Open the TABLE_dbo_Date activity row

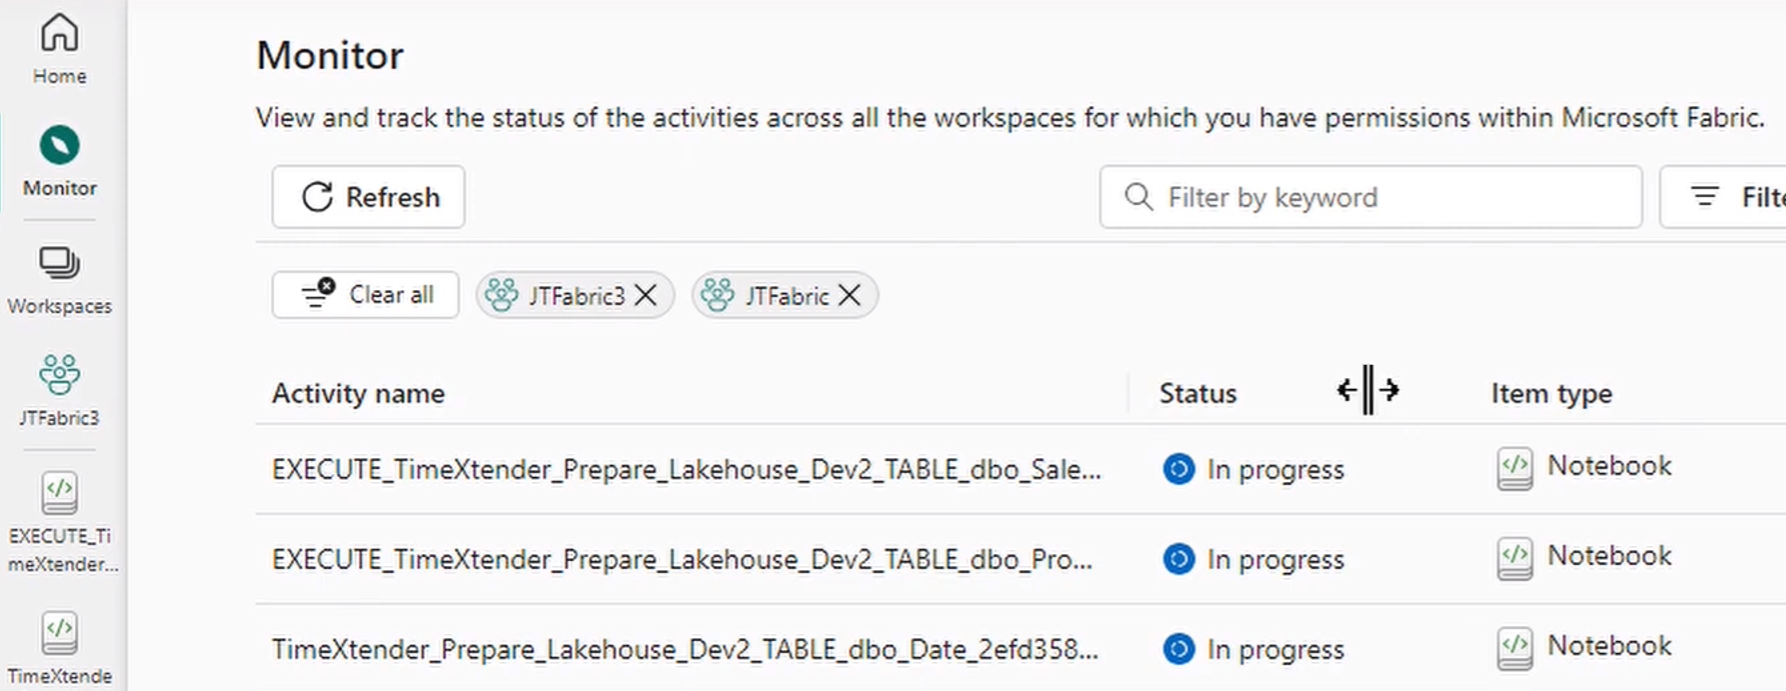[x=685, y=650]
